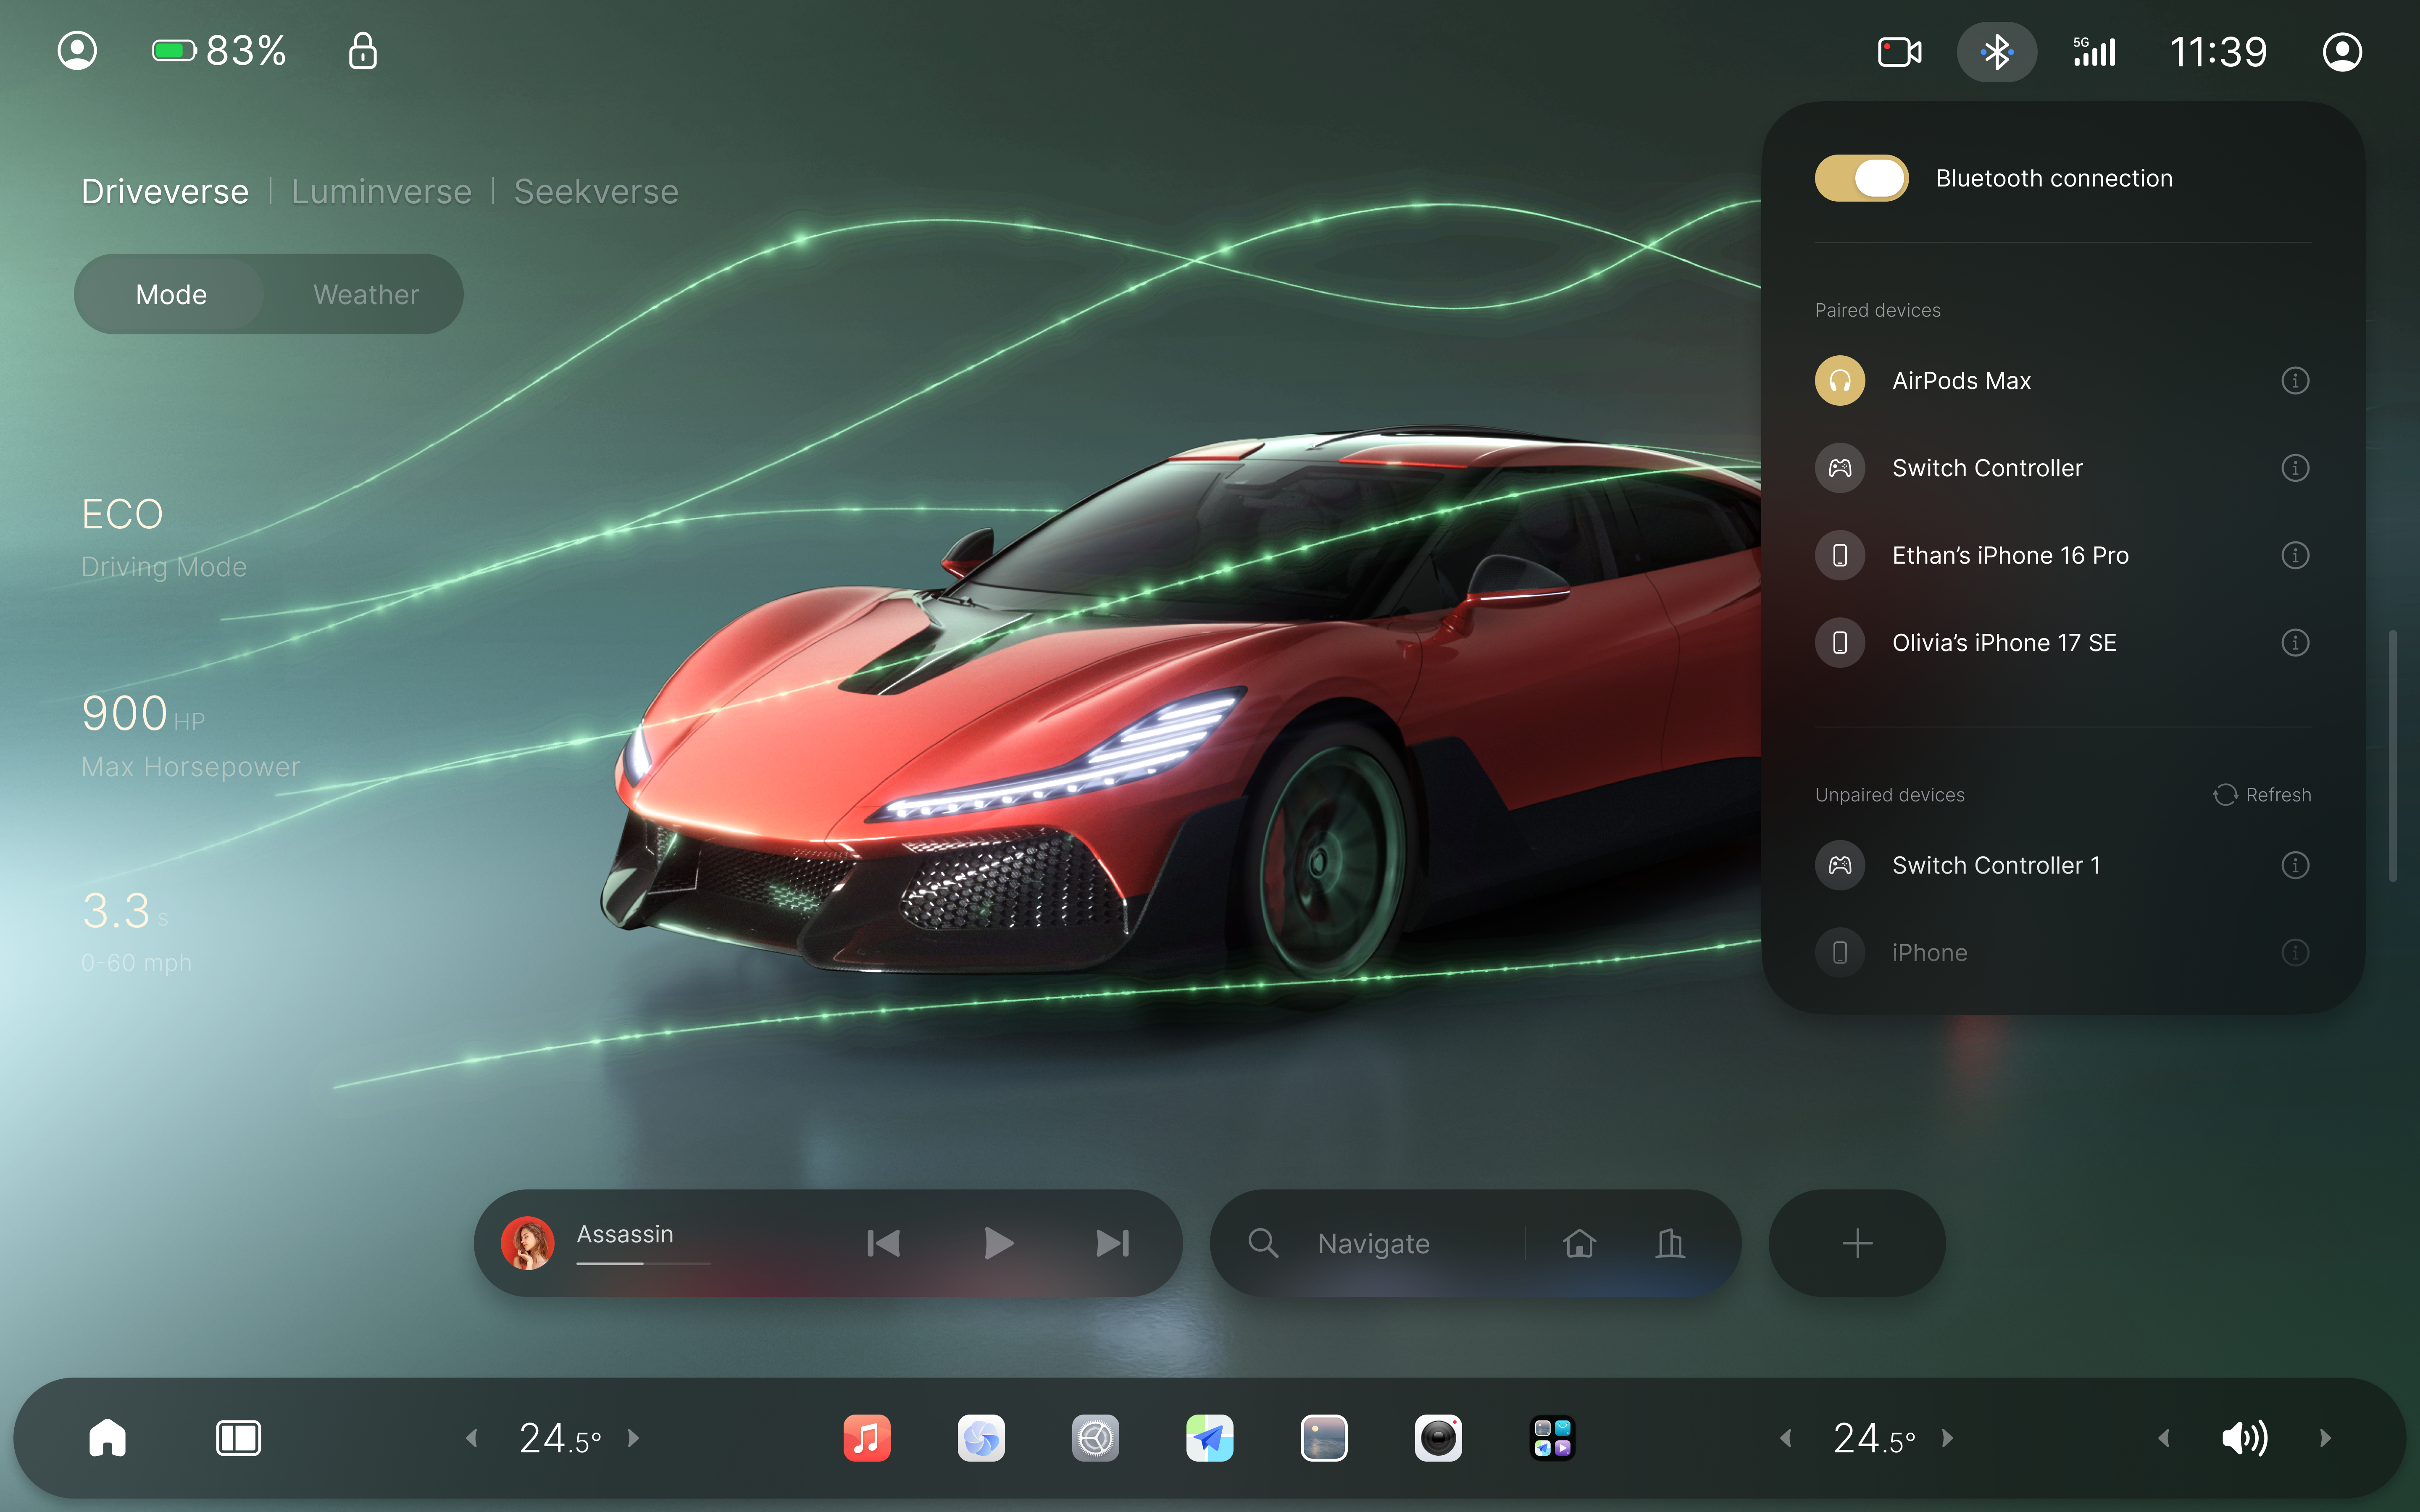Open the Camera app
The width and height of the screenshot is (2420, 1512).
[x=1438, y=1438]
